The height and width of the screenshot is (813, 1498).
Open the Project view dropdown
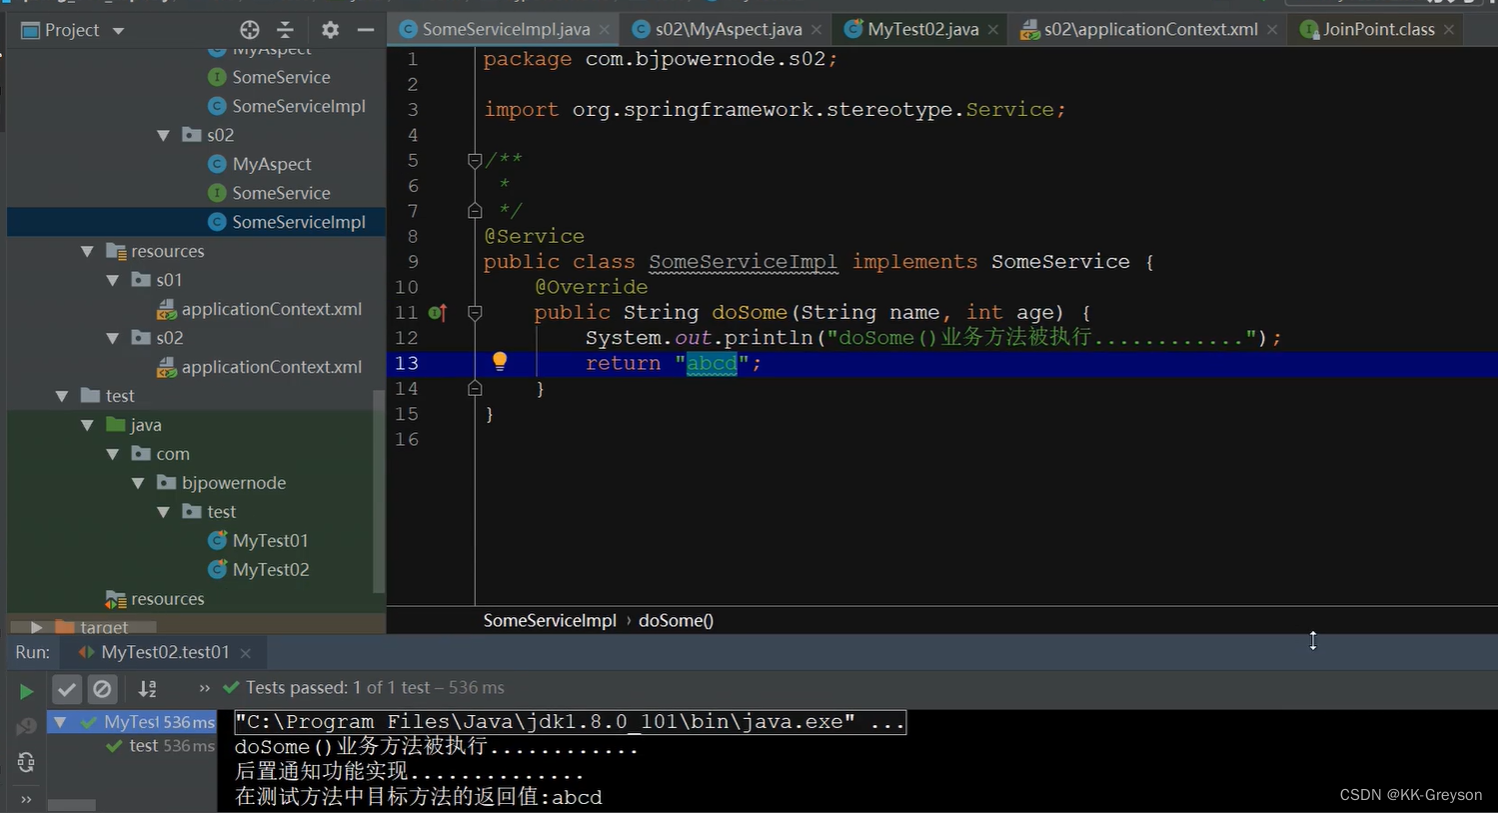118,31
